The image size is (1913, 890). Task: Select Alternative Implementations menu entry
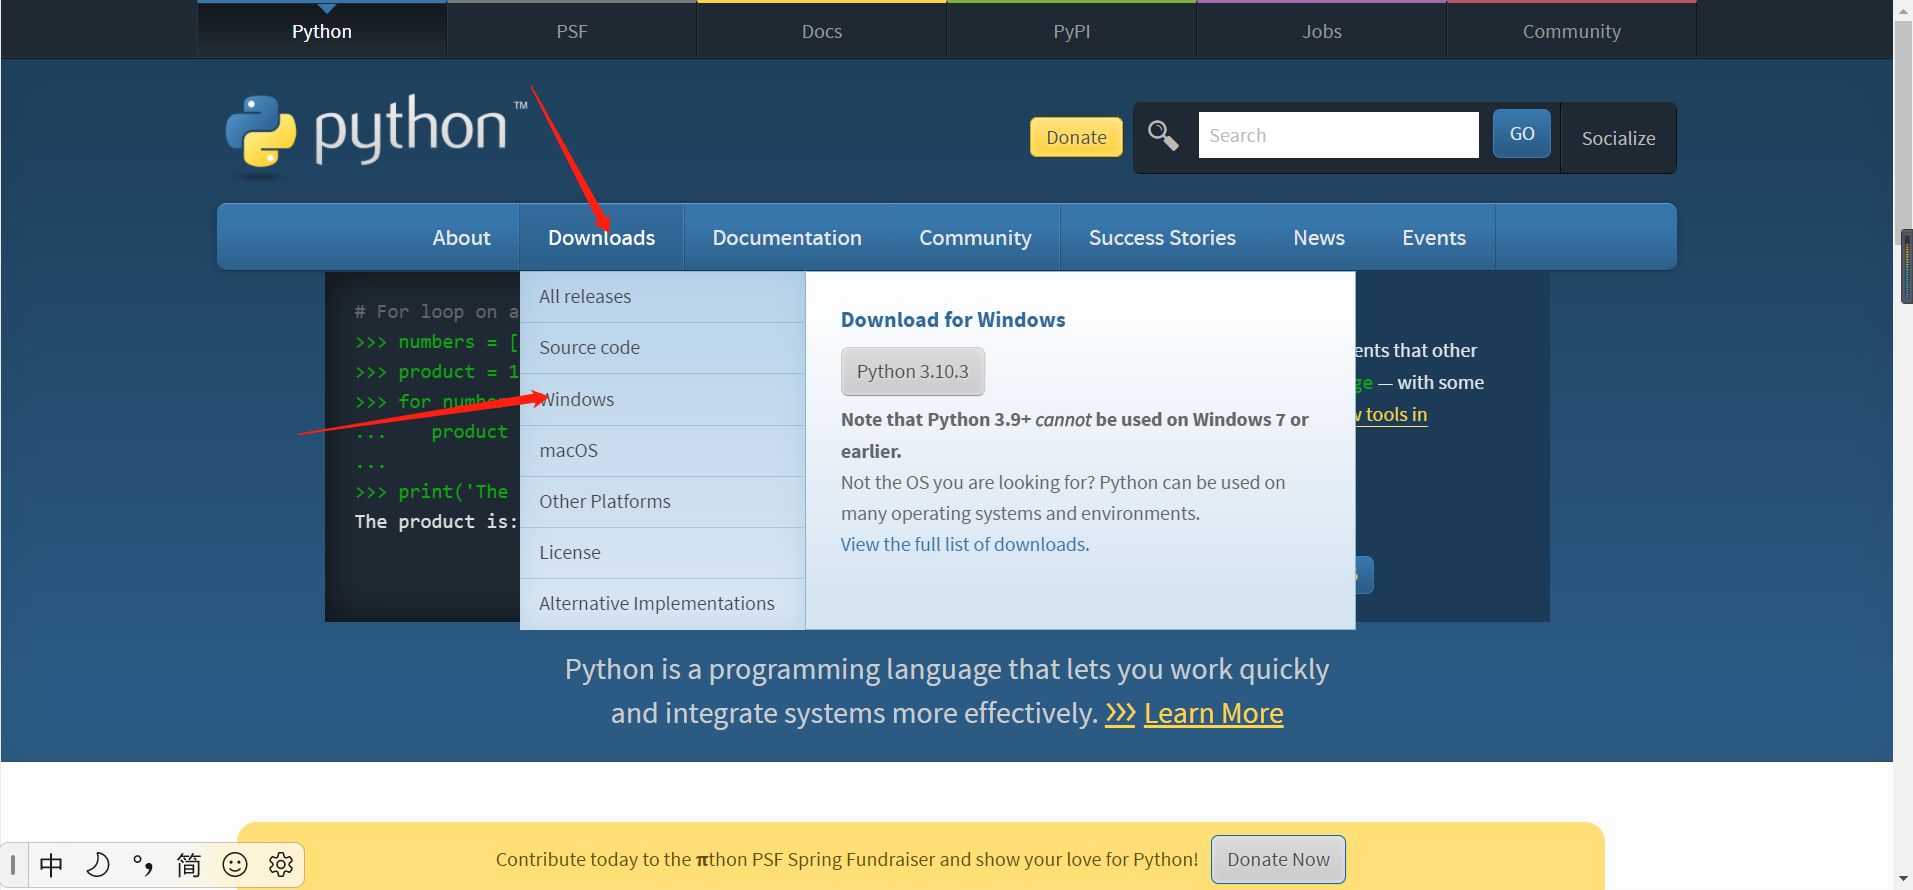(662, 604)
